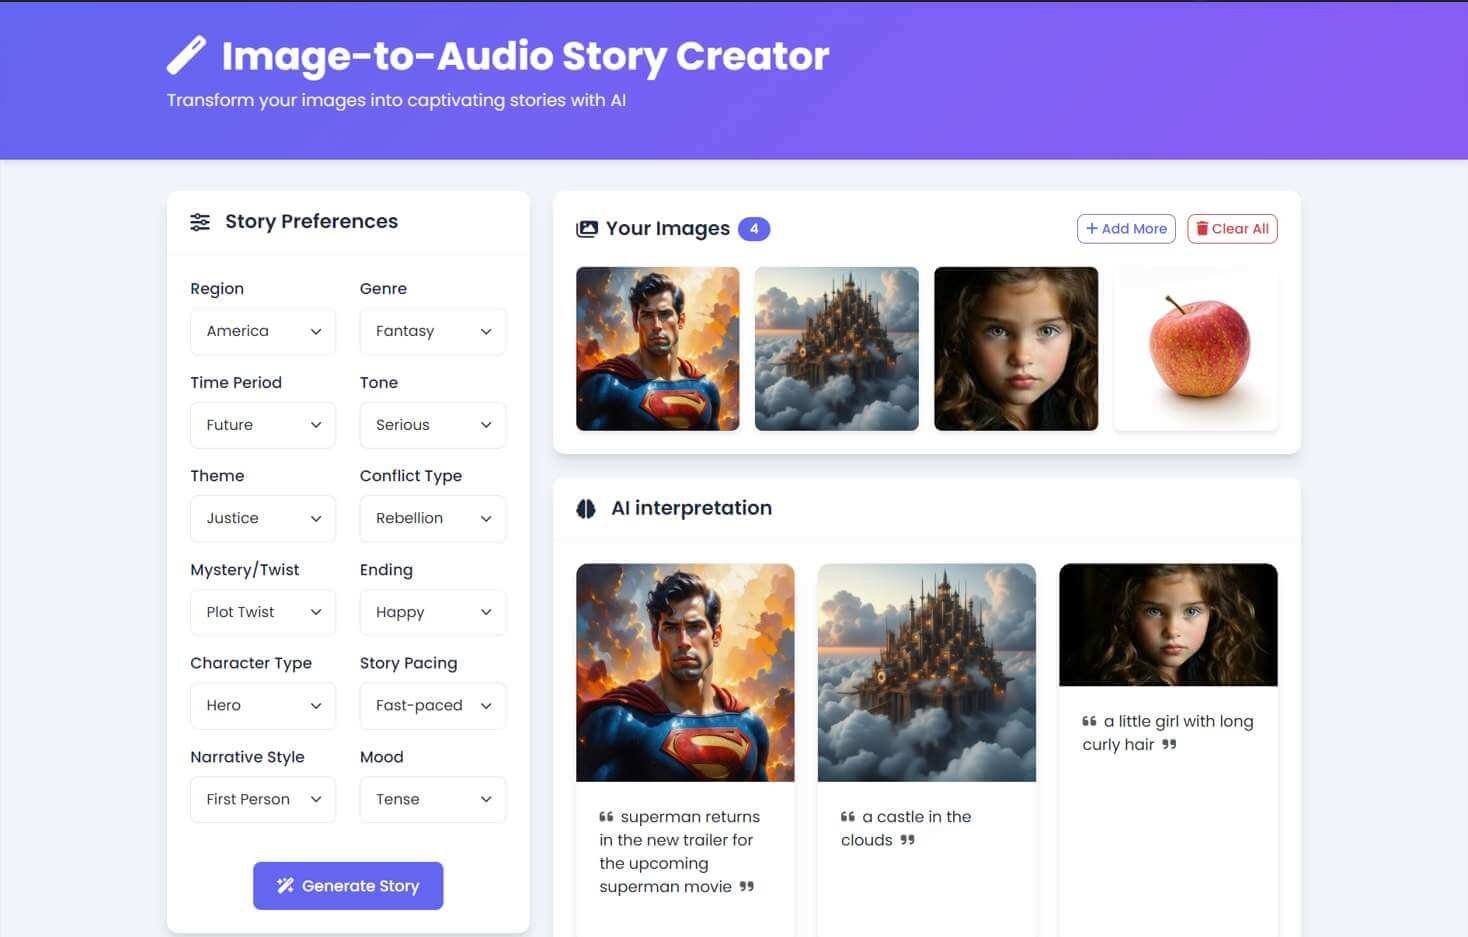
Task: Click the girl image in AI interpretation
Action: [1168, 625]
